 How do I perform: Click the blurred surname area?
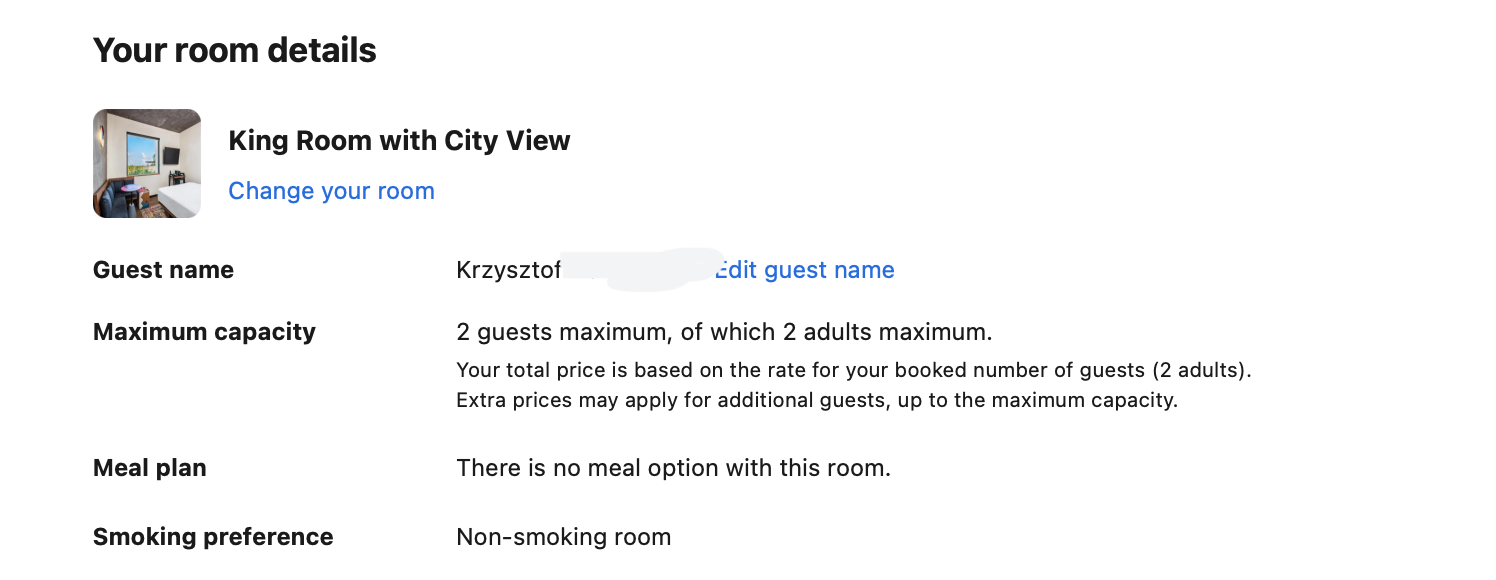coord(640,270)
